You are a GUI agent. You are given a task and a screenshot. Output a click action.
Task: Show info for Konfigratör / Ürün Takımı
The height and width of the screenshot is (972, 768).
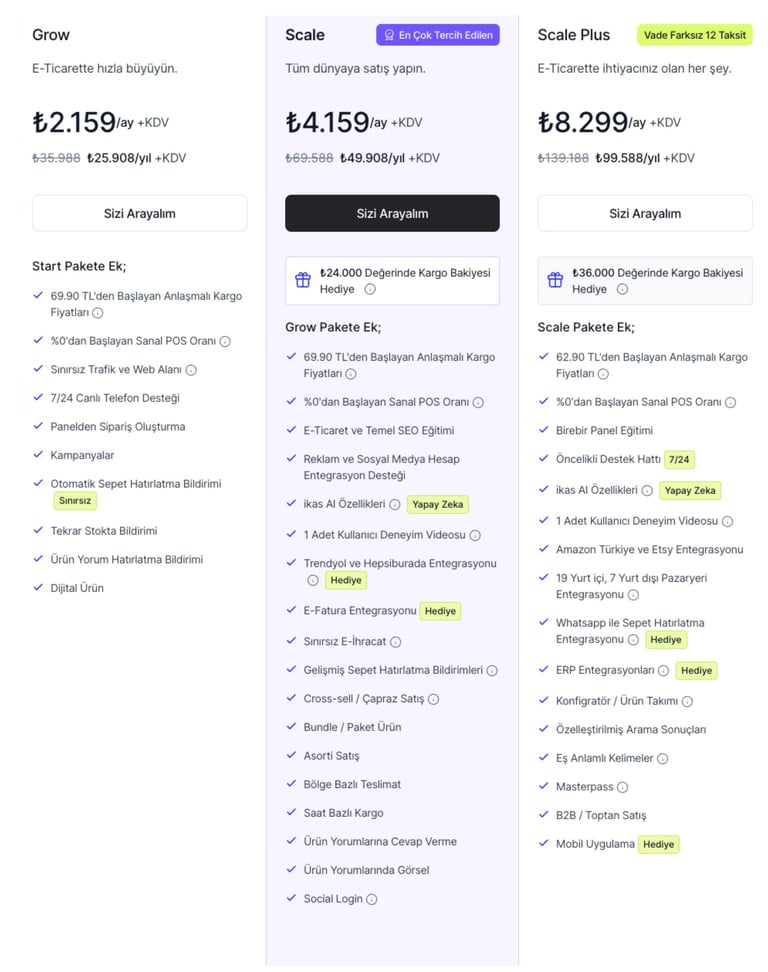tap(687, 702)
